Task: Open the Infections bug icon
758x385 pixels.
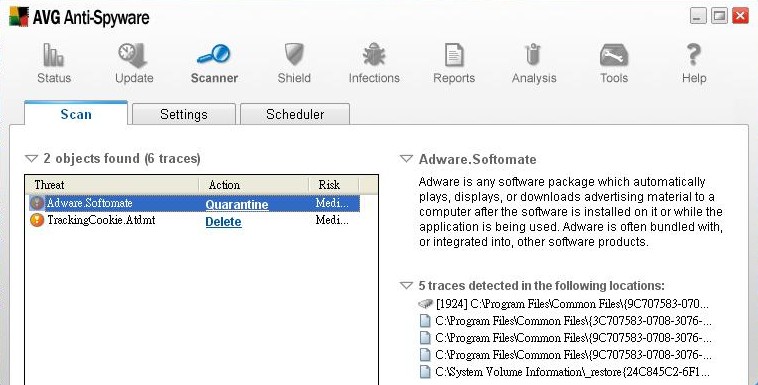Action: pos(374,54)
